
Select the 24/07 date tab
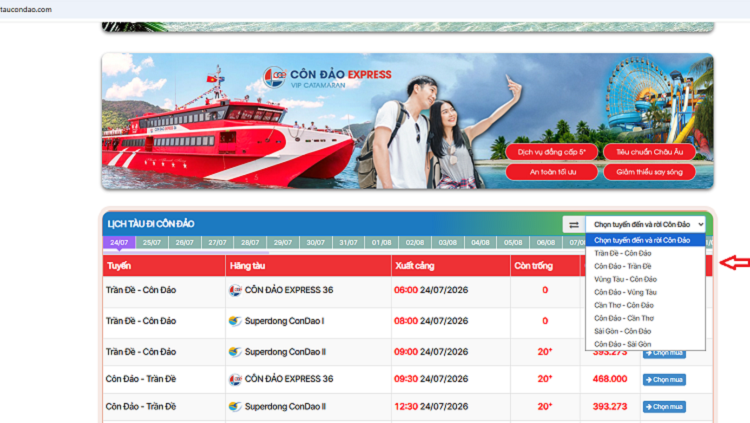click(x=119, y=243)
